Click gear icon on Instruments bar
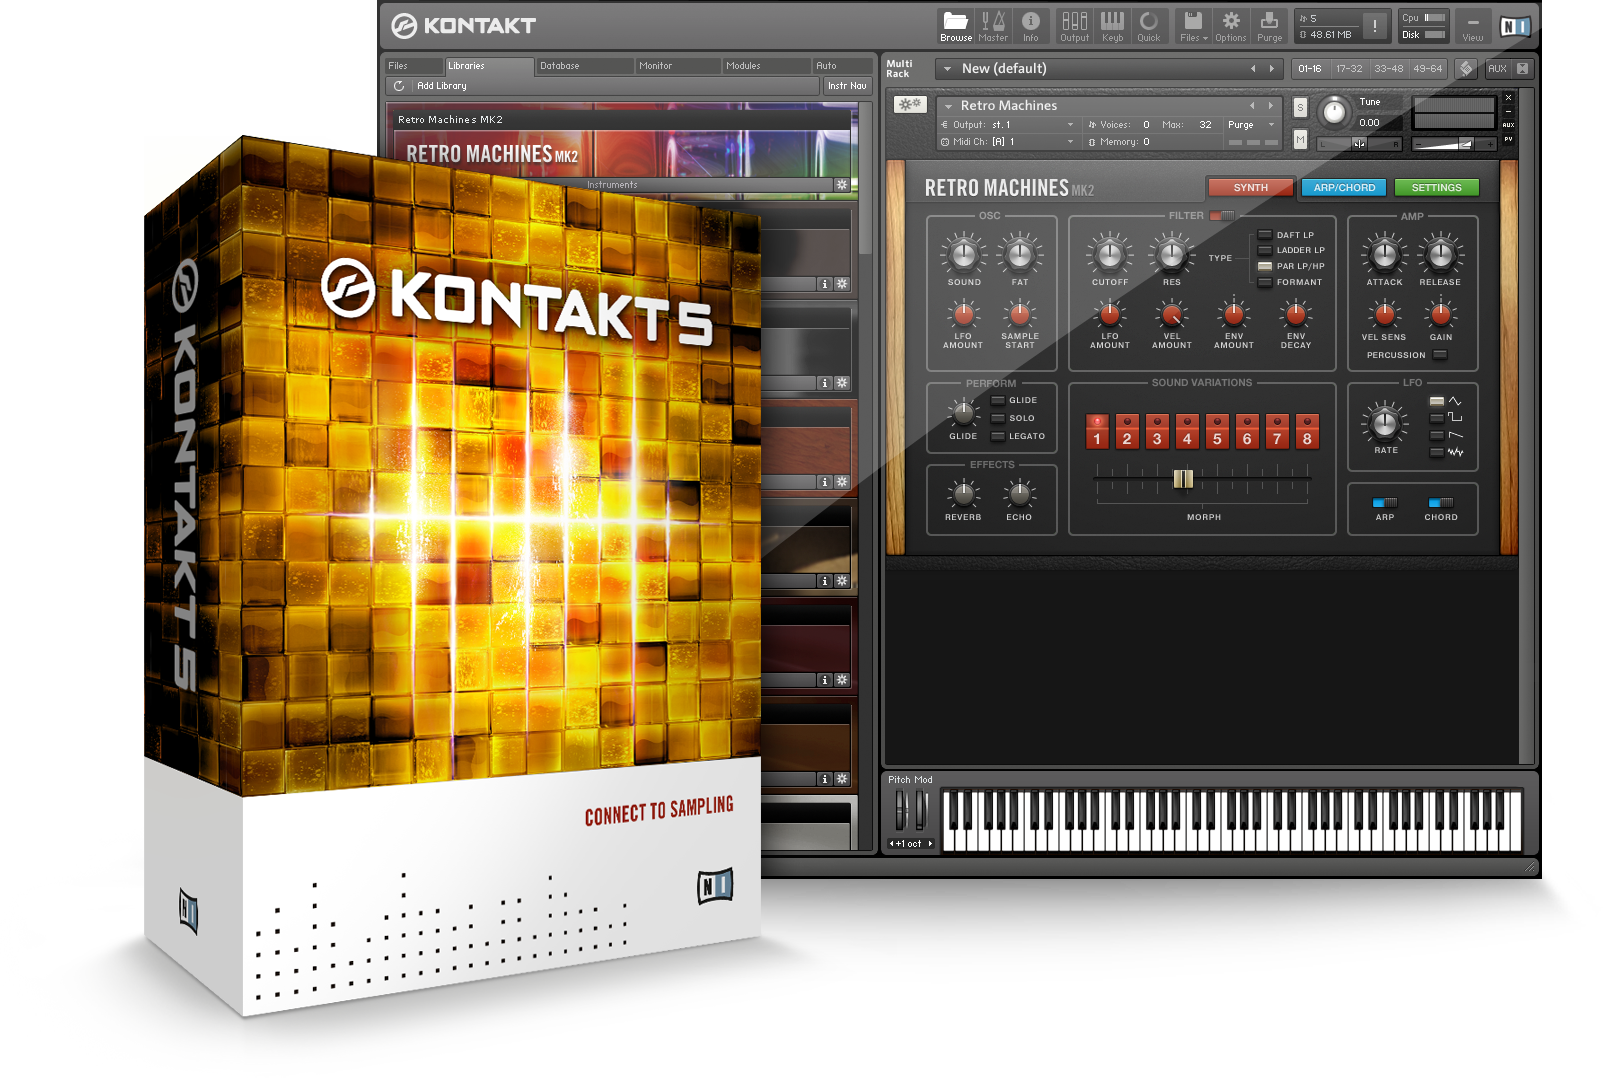 point(842,185)
